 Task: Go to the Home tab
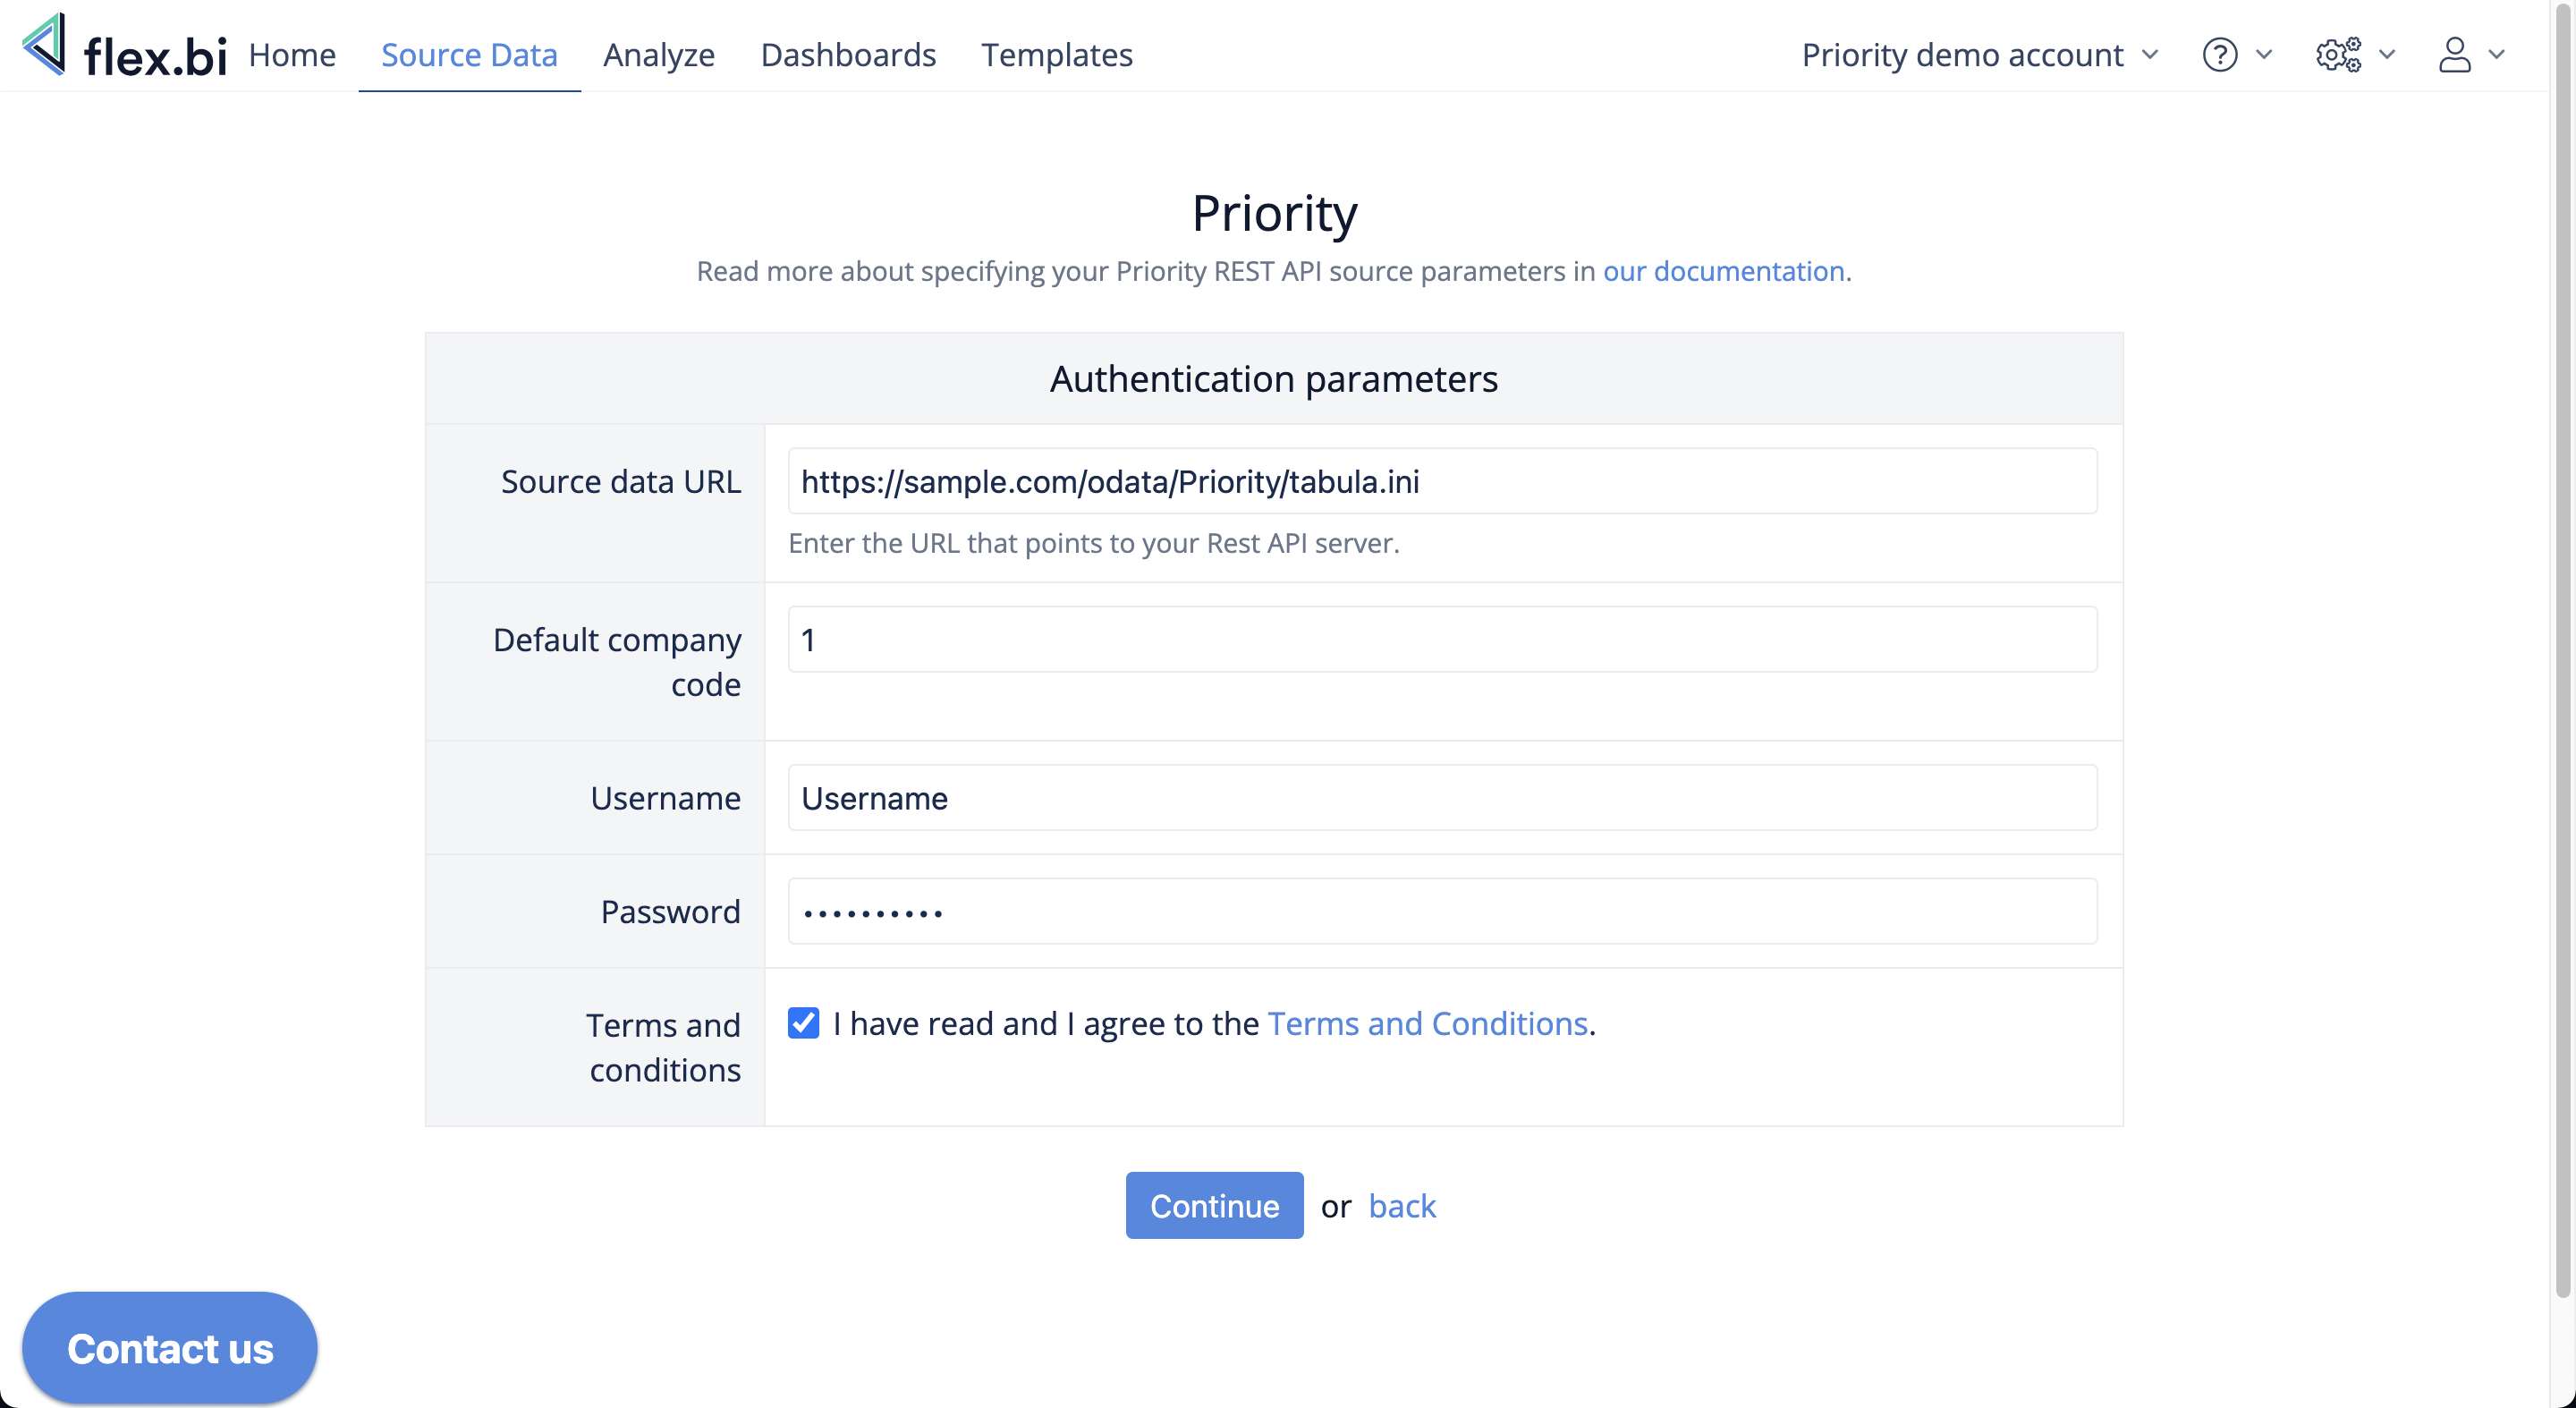tap(292, 55)
